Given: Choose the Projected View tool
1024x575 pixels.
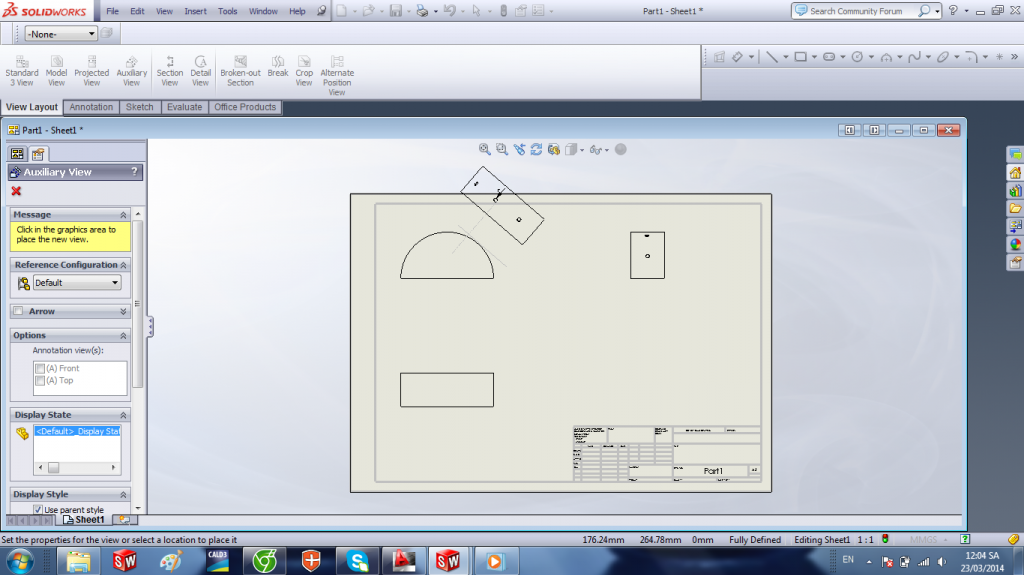Looking at the screenshot, I should pyautogui.click(x=91, y=71).
